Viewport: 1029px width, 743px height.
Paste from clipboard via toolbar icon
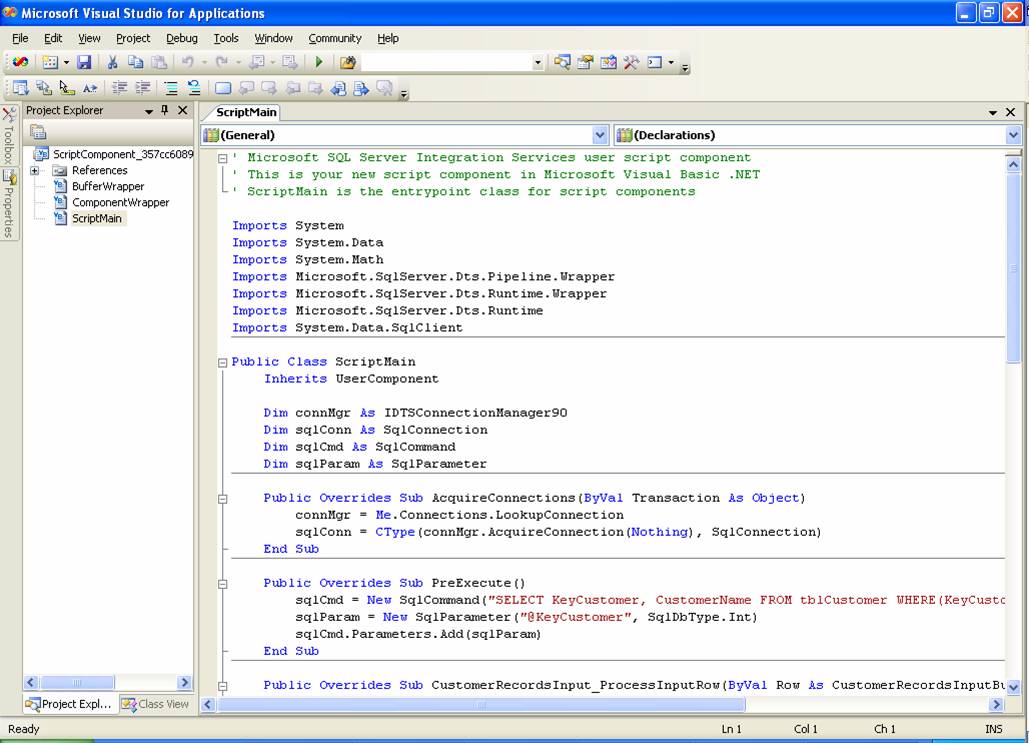pos(161,62)
